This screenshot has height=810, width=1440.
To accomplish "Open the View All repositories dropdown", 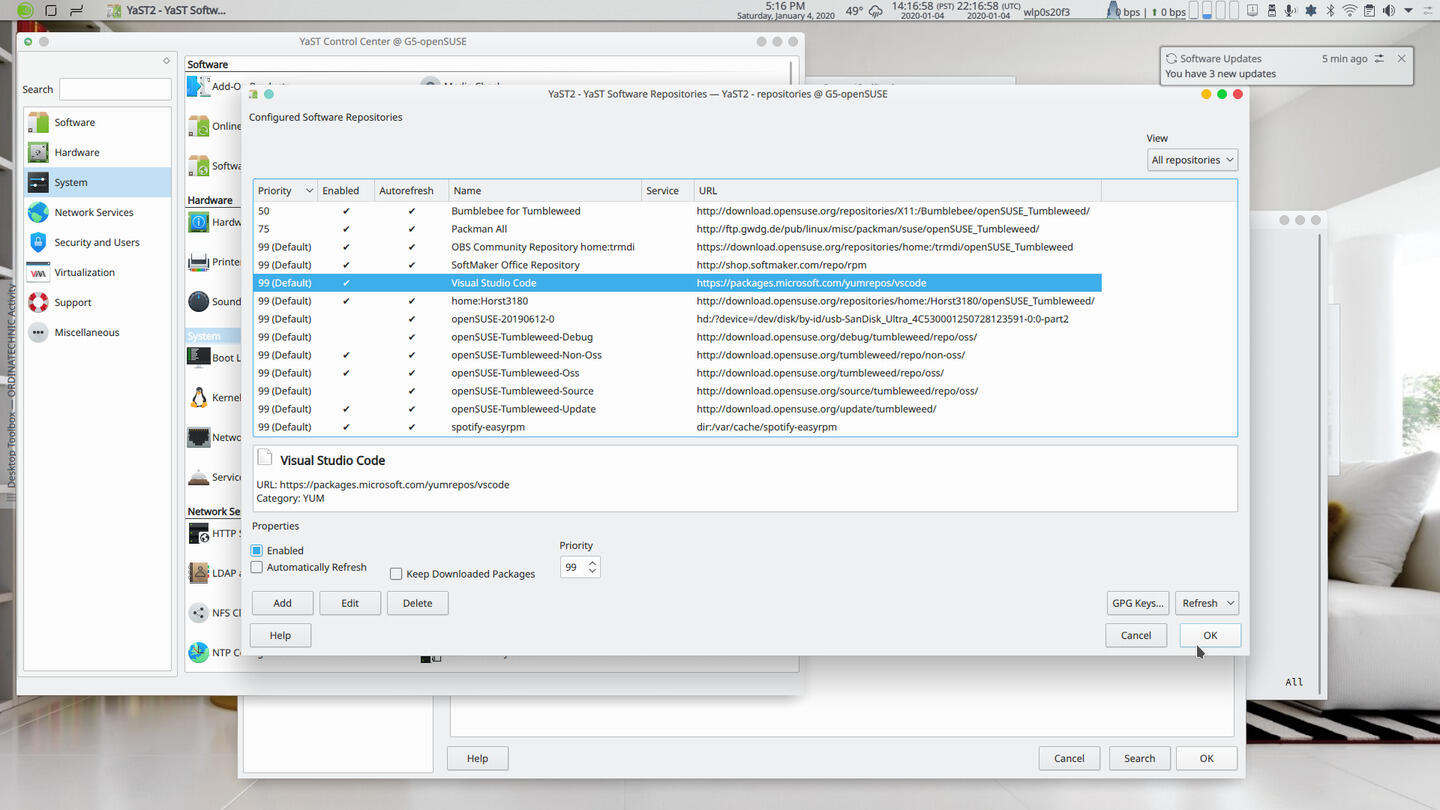I will [1192, 160].
